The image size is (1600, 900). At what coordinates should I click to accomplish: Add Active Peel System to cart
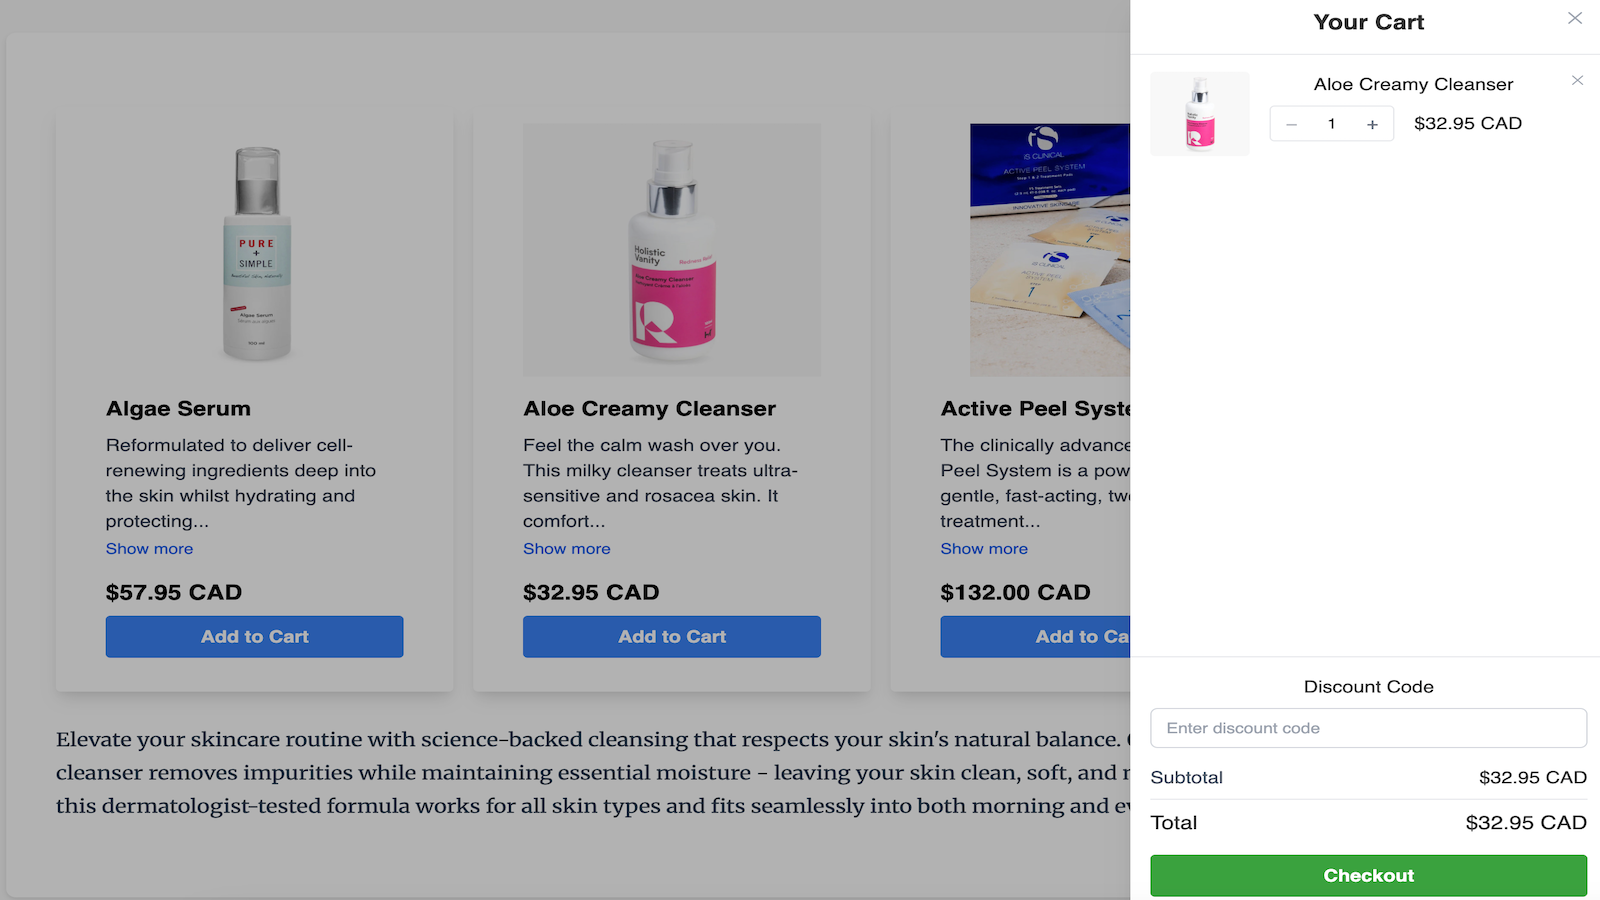pos(1036,637)
